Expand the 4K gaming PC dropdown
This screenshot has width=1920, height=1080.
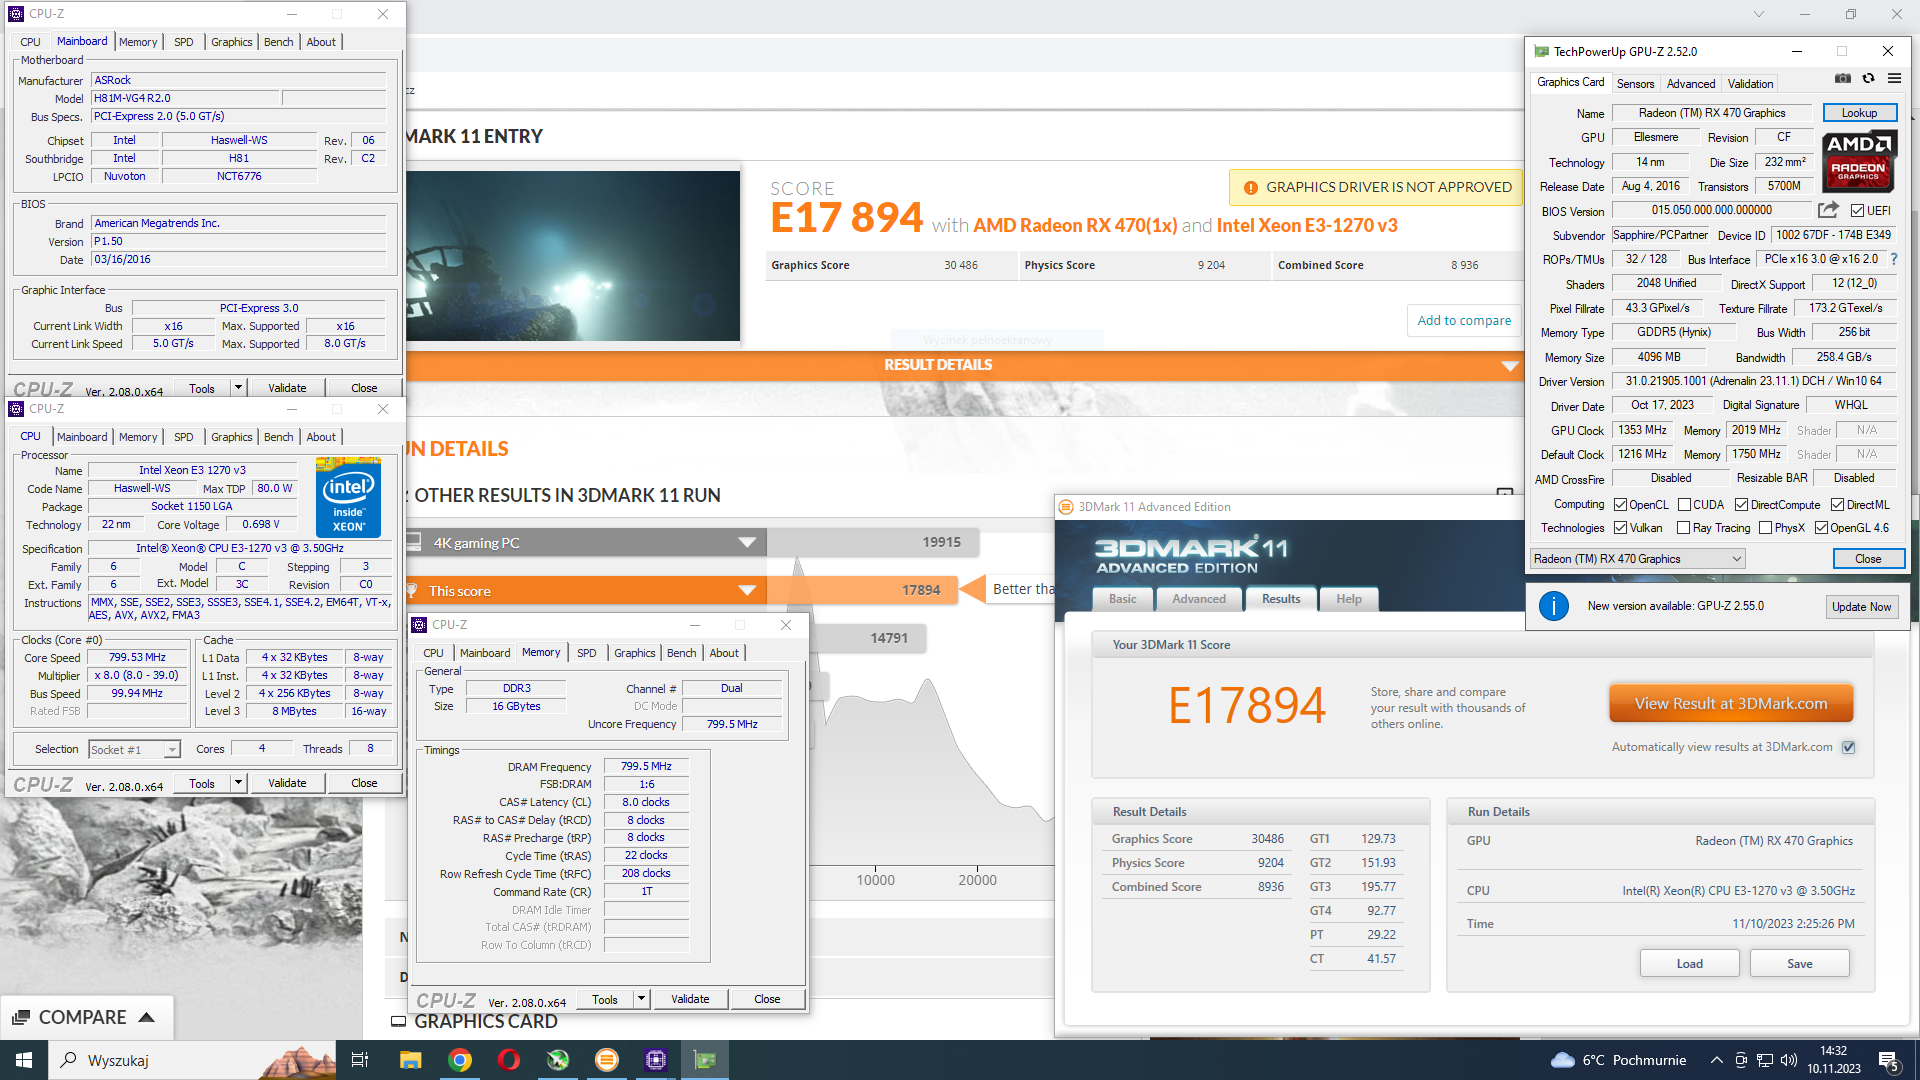(x=746, y=543)
